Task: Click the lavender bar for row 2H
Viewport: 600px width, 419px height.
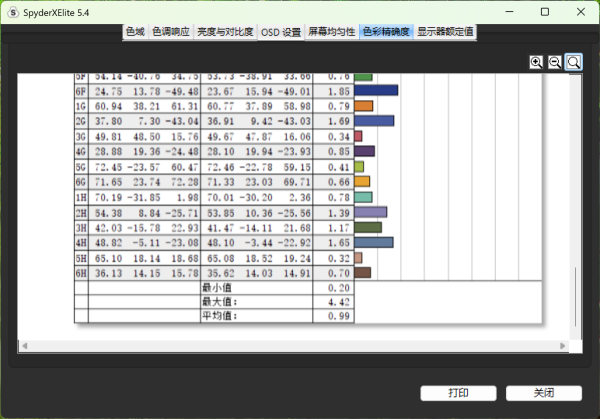Action: (370, 212)
